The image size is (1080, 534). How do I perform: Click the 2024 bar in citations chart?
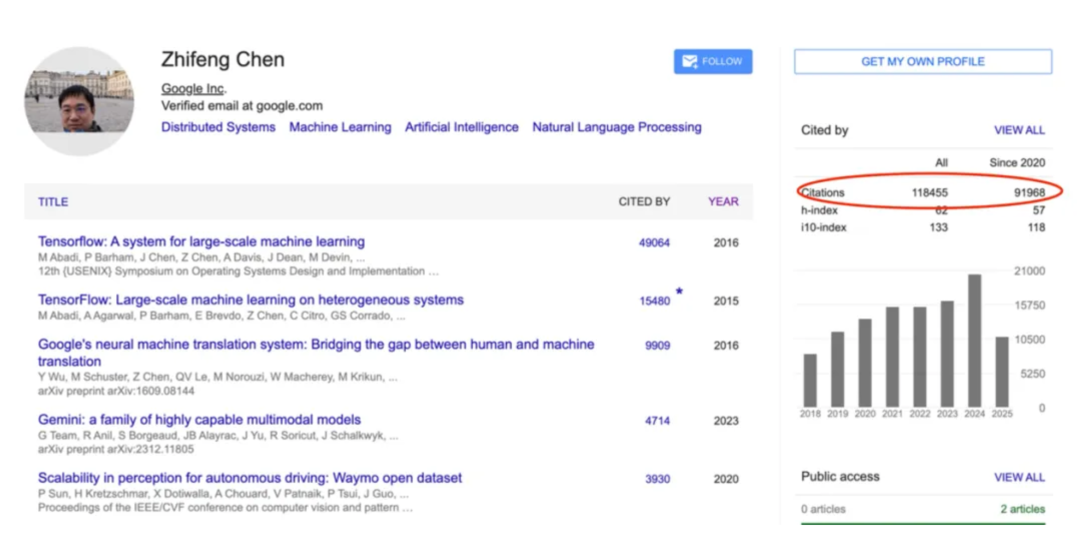pos(975,341)
